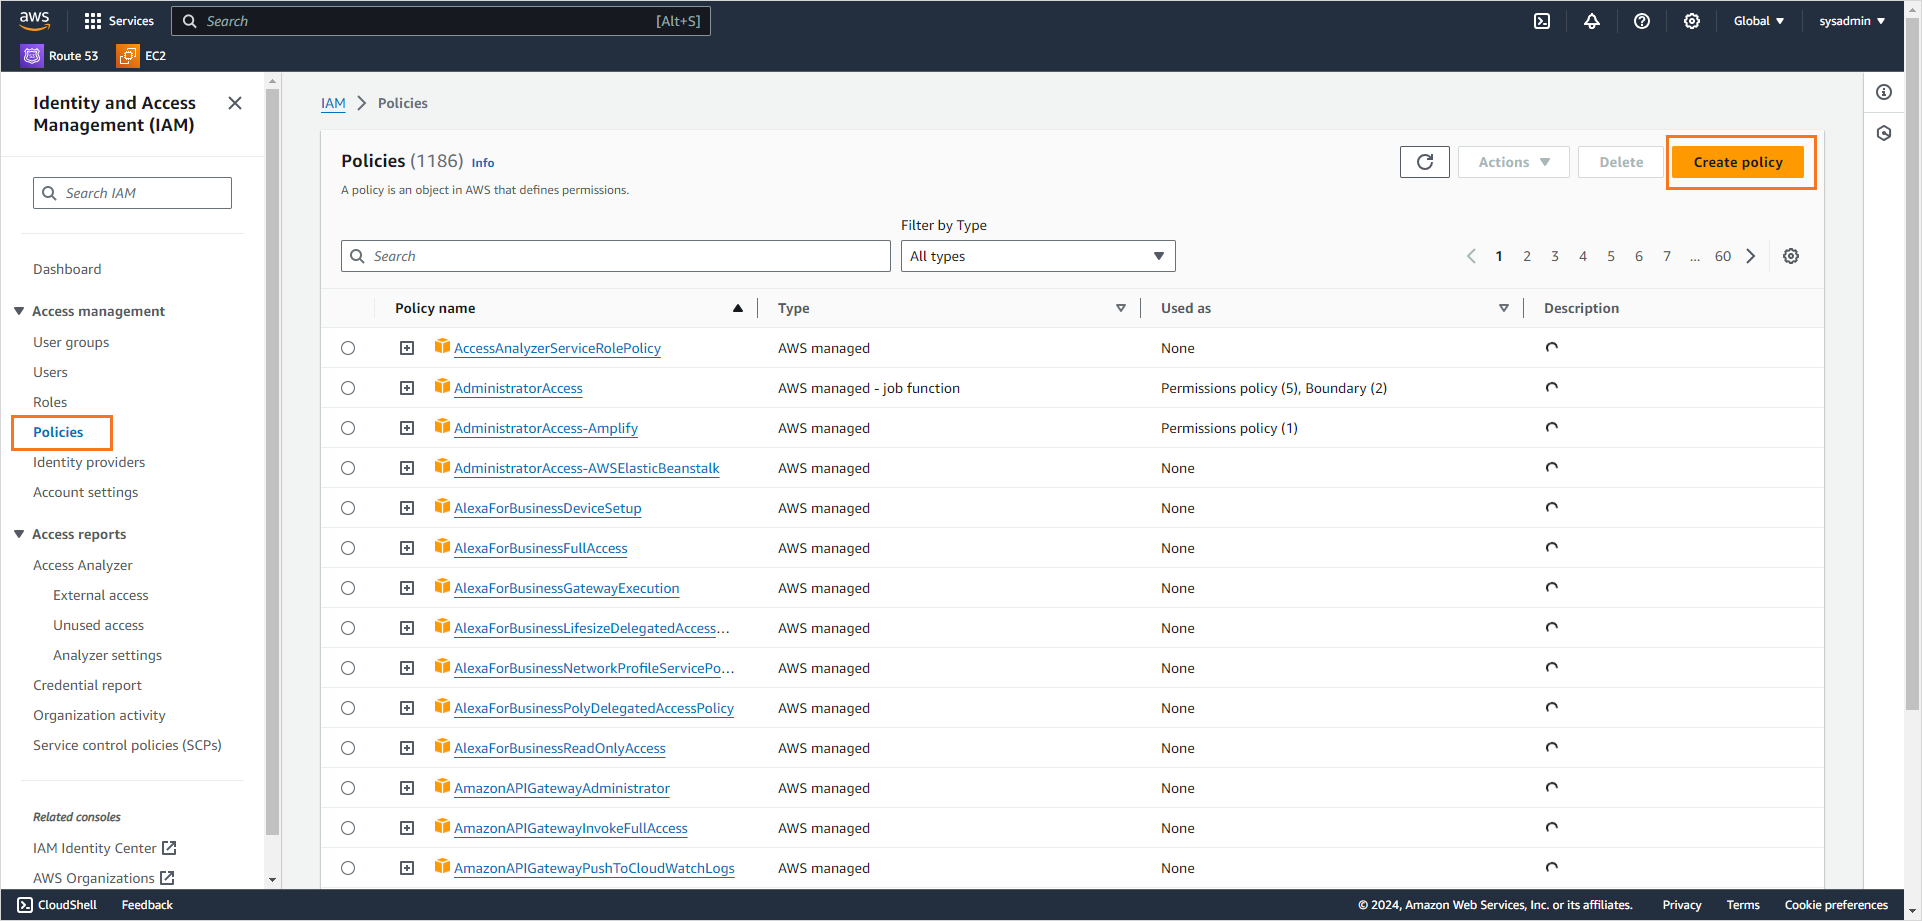Select radio for AlexaForBusinessFullAccess

(x=348, y=548)
